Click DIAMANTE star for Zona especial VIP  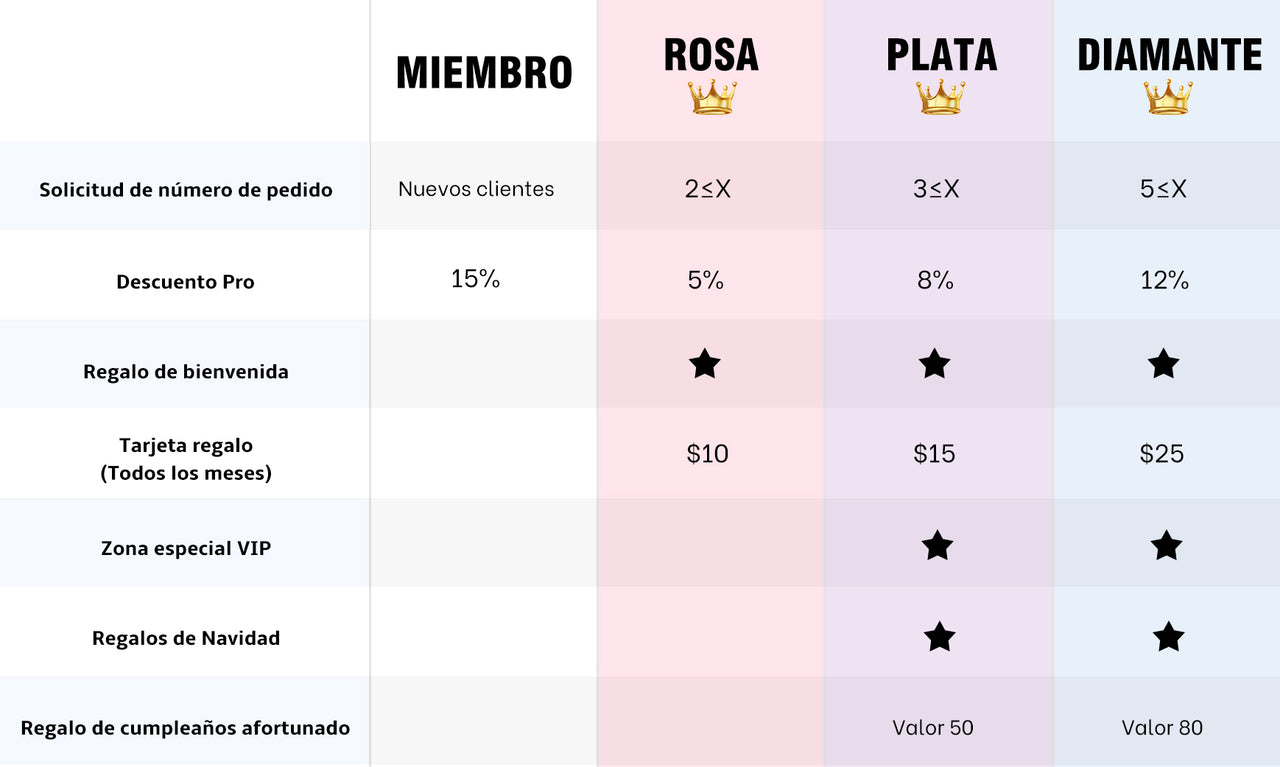[x=1166, y=546]
